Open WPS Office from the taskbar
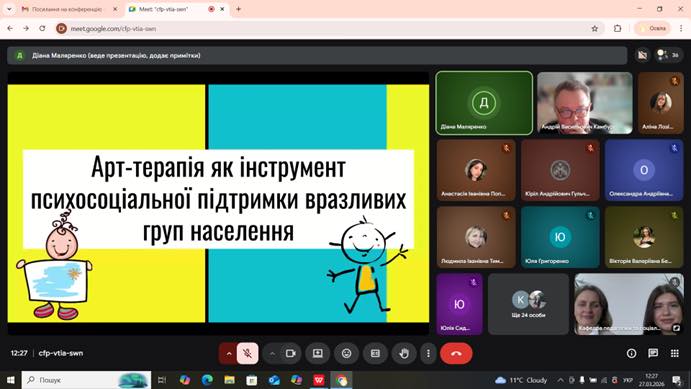 click(x=319, y=380)
